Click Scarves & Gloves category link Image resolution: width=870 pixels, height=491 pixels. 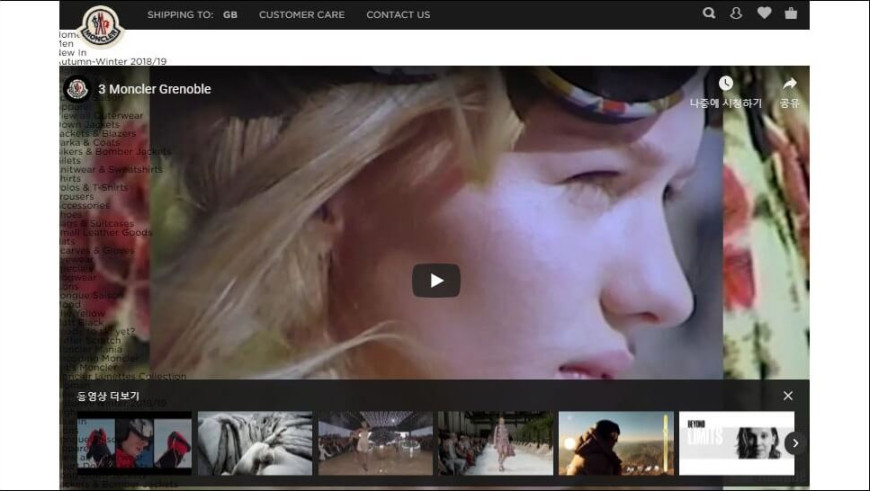click(x=97, y=251)
